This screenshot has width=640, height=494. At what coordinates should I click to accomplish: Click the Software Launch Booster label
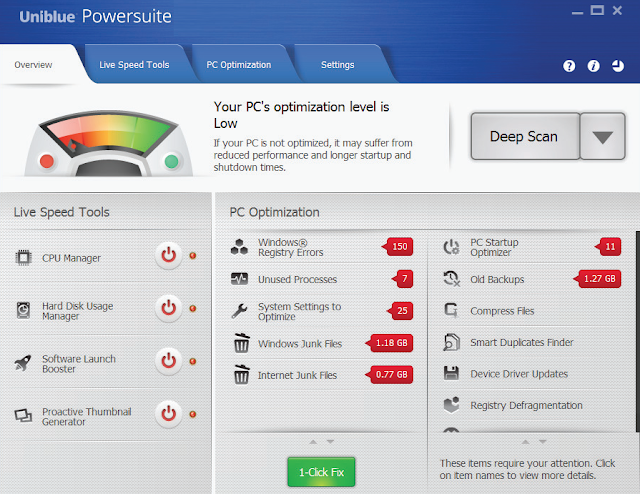(x=79, y=364)
